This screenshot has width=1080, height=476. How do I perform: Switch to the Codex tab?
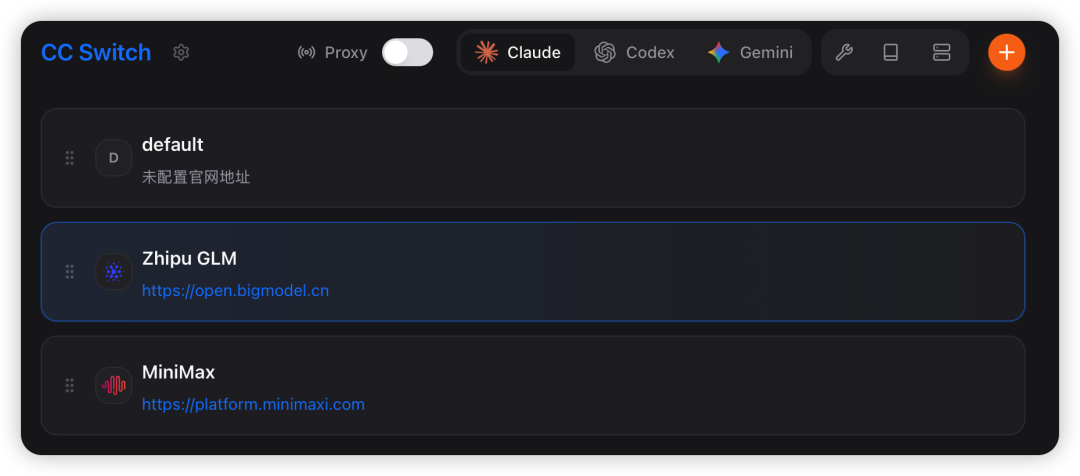[634, 53]
